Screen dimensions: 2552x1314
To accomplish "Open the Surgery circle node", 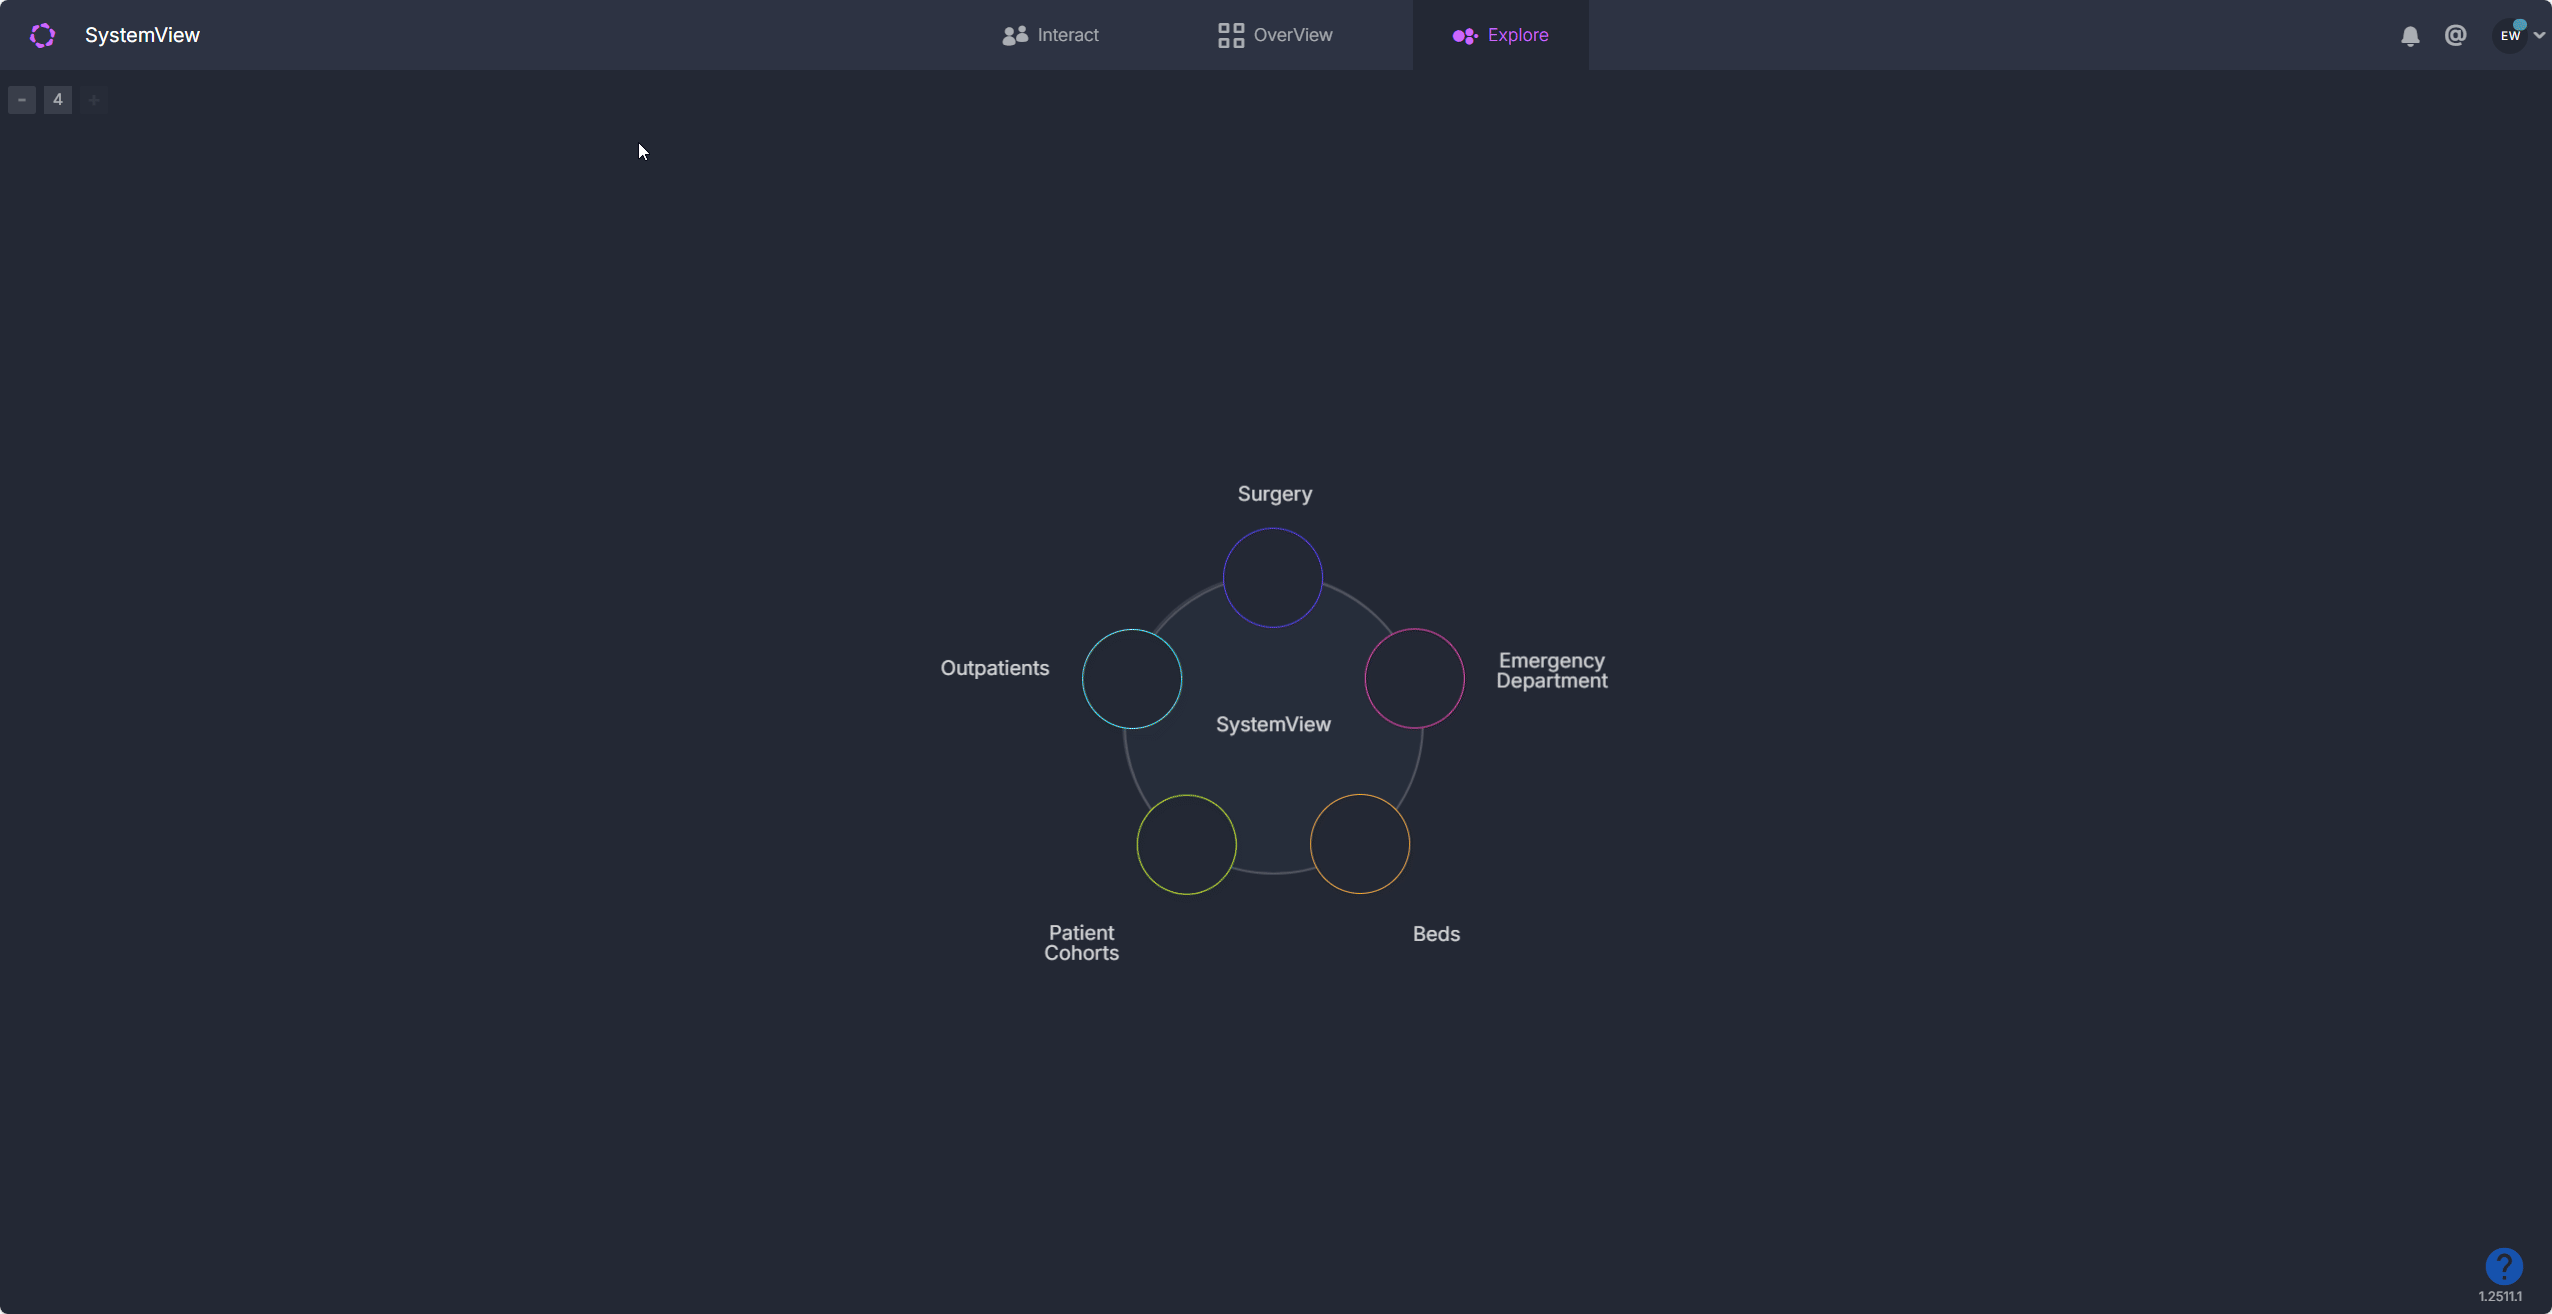I will (x=1273, y=578).
